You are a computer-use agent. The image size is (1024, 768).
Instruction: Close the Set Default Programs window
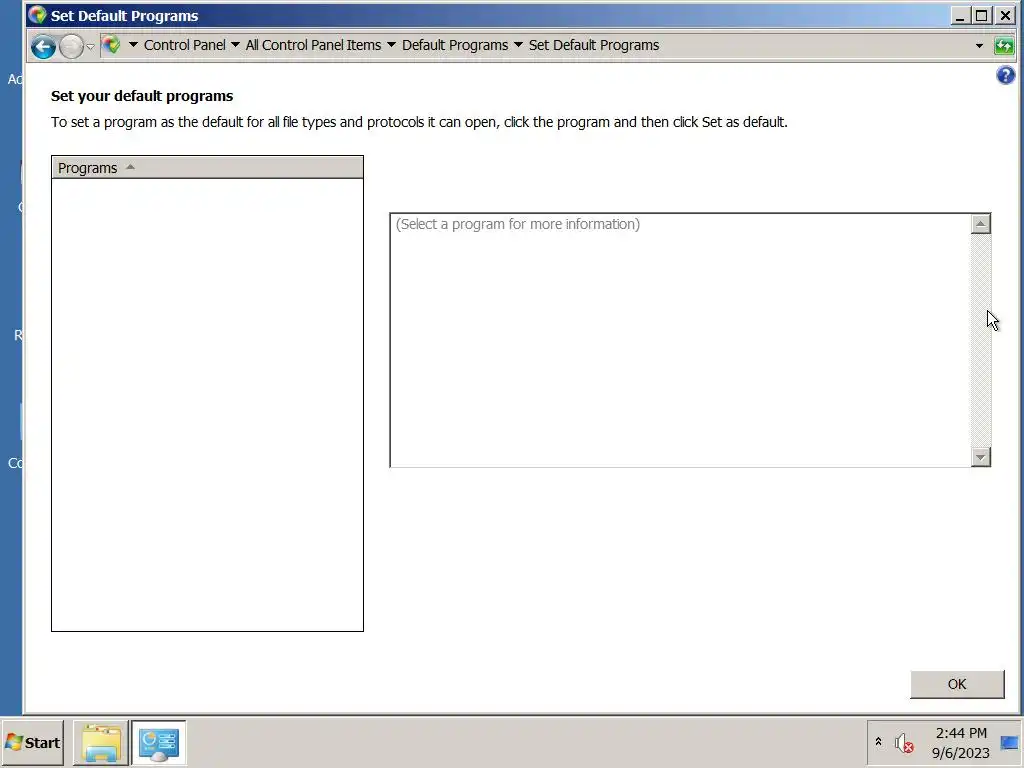[x=1005, y=16]
